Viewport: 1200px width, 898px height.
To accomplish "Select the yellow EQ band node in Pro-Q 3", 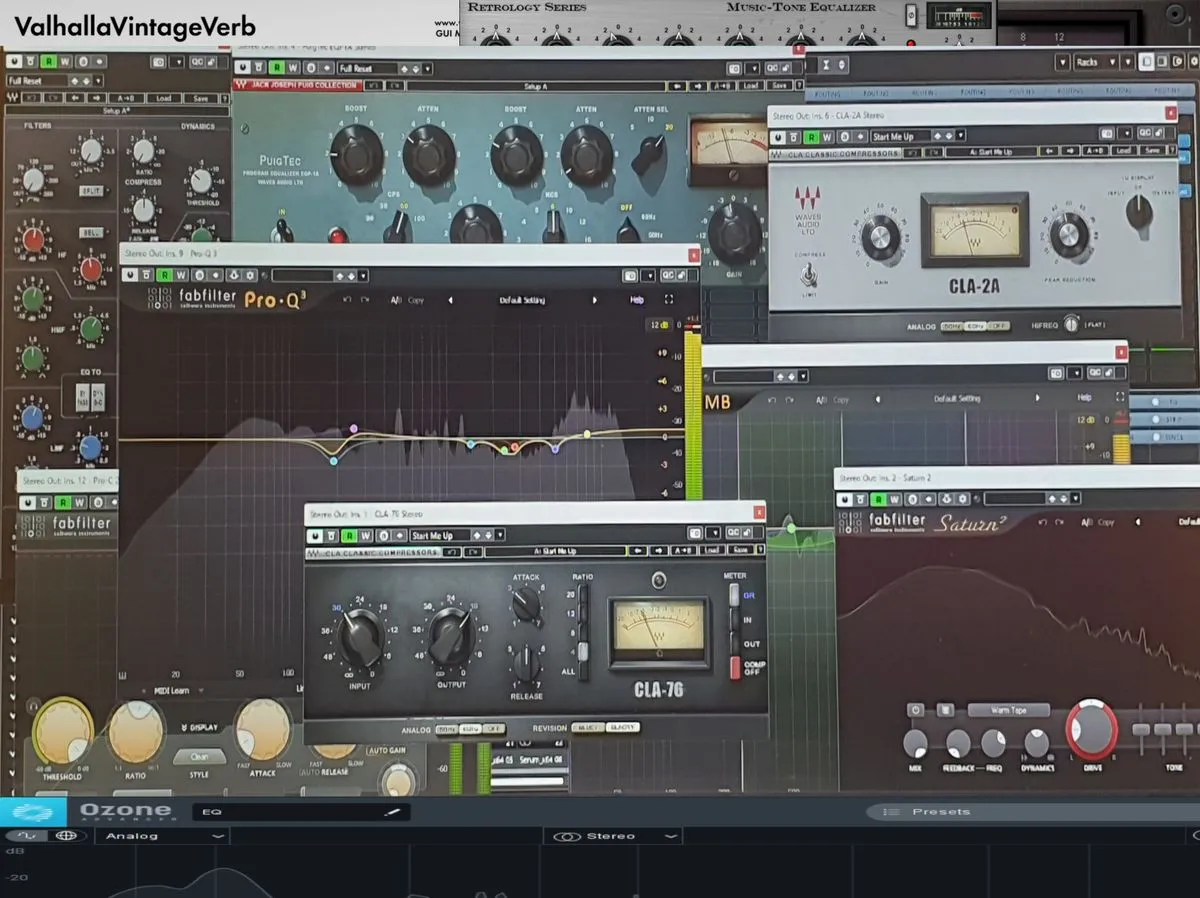I will coord(587,434).
